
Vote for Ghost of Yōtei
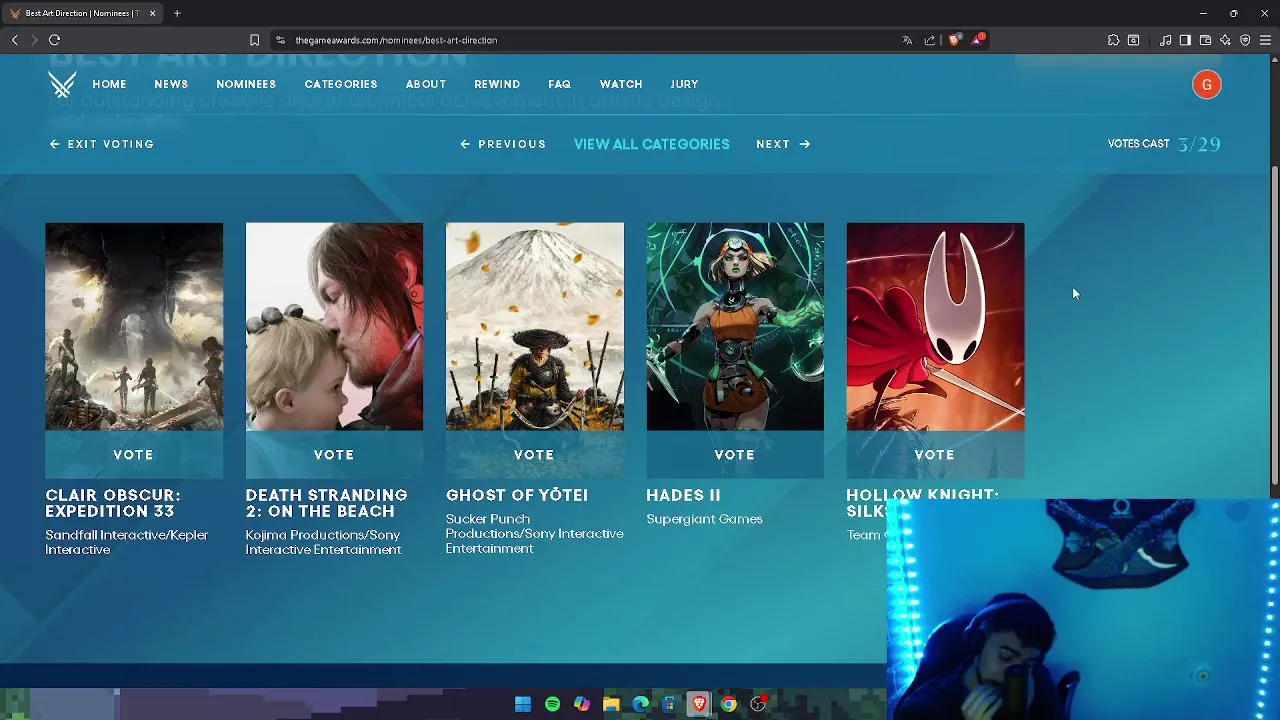[x=534, y=455]
